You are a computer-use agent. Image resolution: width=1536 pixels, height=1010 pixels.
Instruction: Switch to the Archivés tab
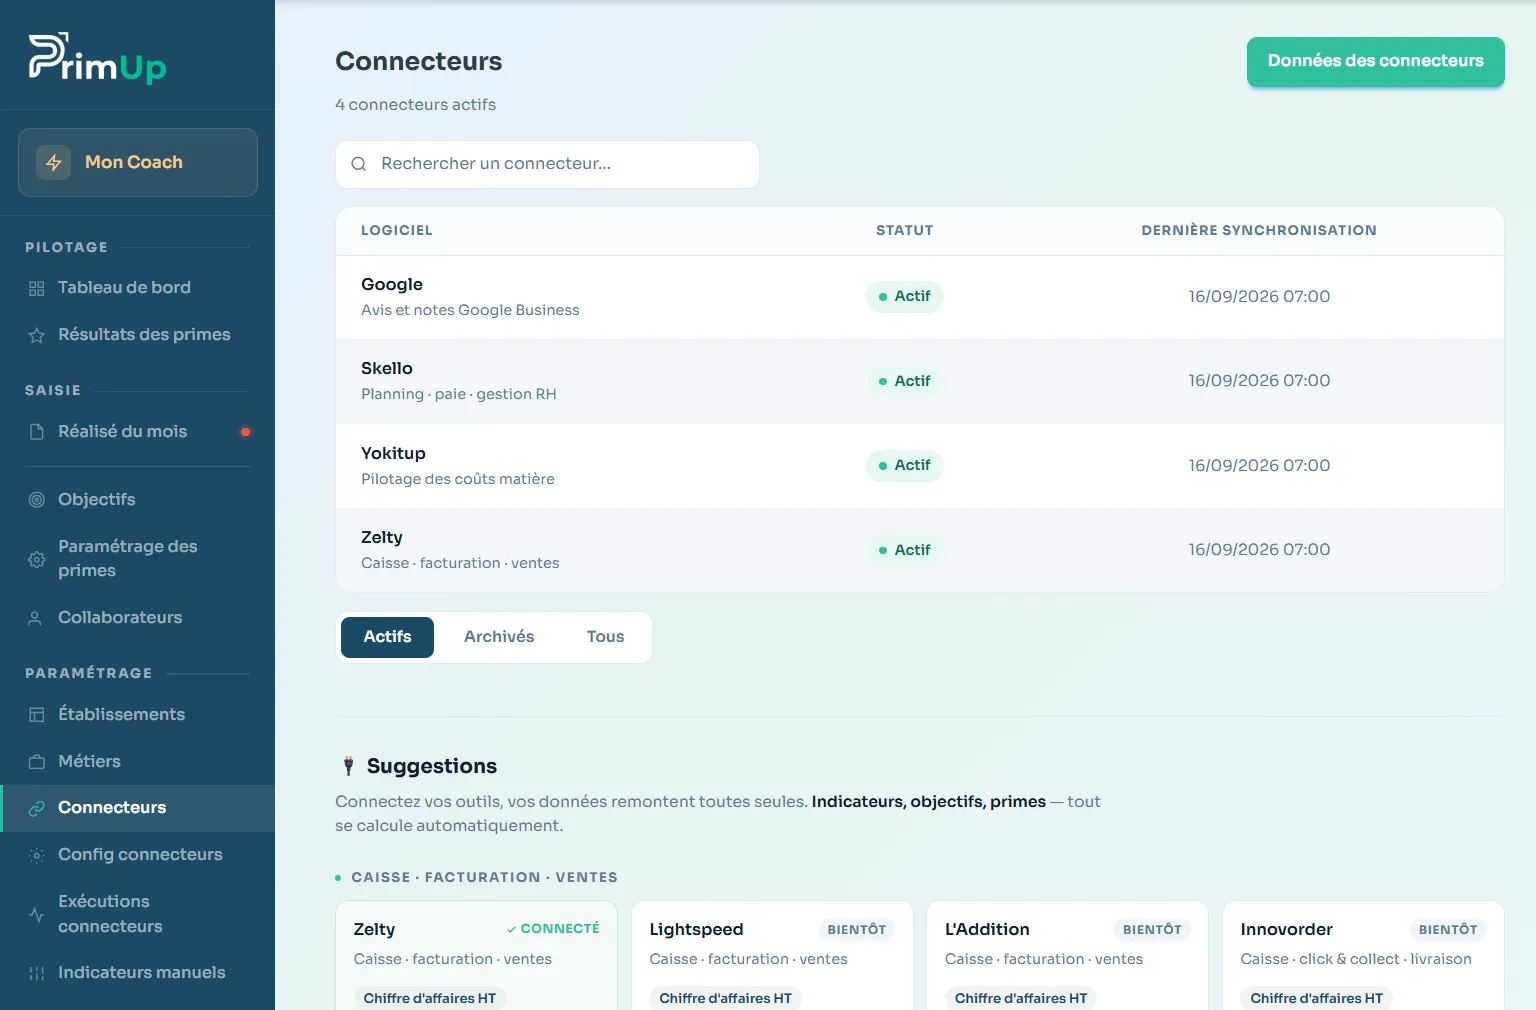coord(499,637)
